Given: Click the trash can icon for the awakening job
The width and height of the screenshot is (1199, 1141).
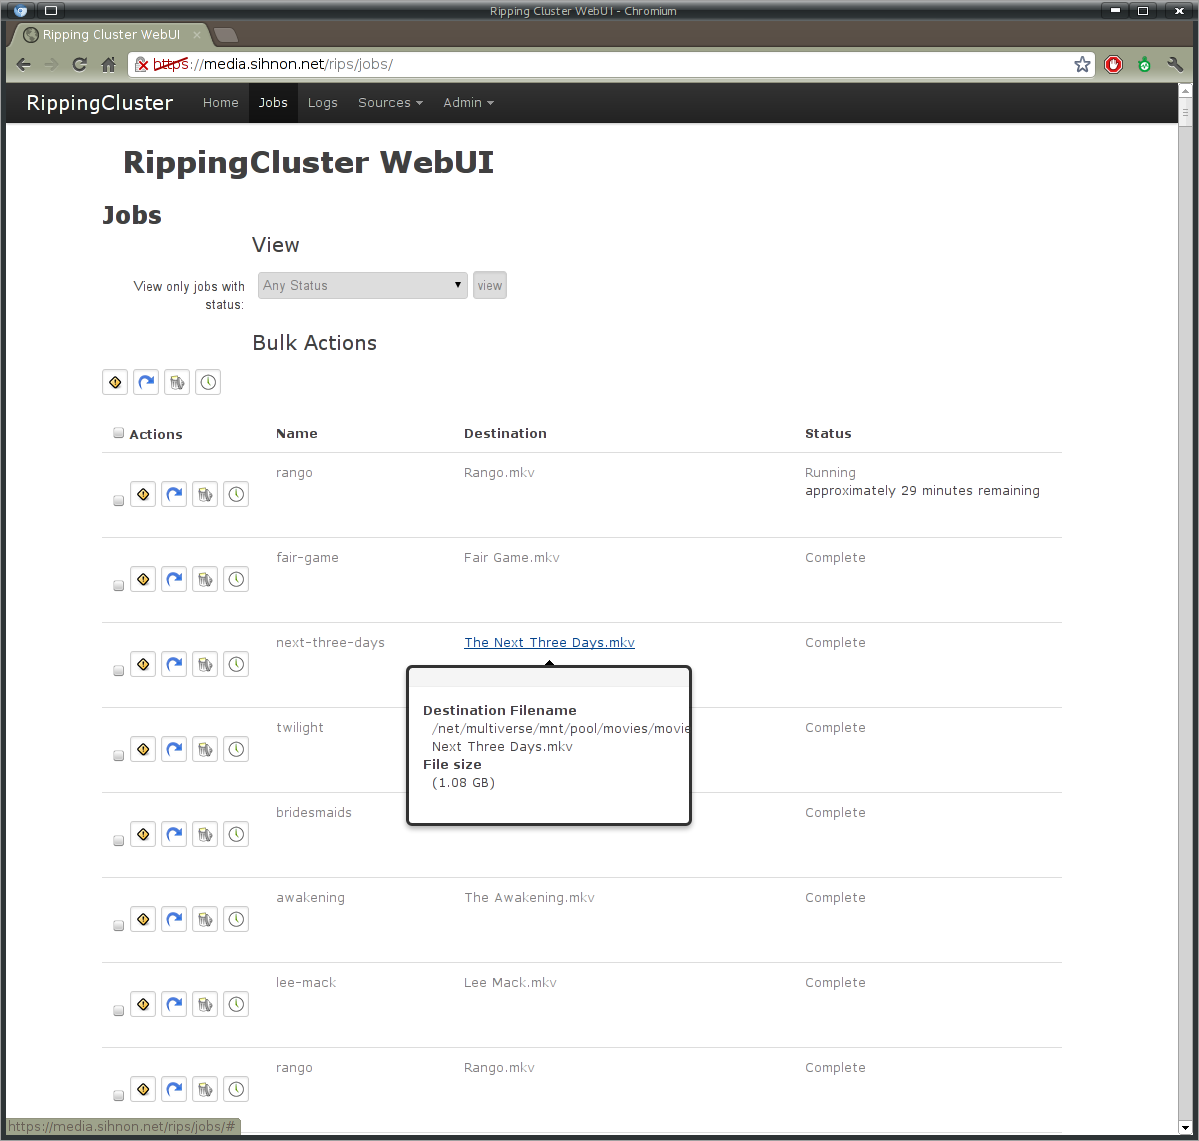Looking at the screenshot, I should pyautogui.click(x=205, y=919).
